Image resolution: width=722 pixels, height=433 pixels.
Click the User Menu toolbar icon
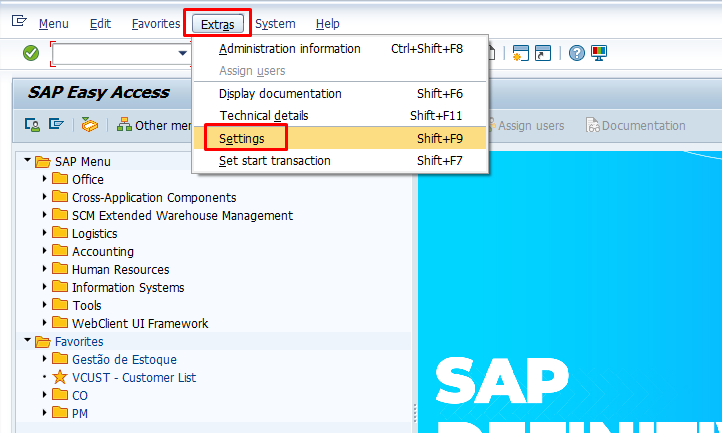(33, 125)
